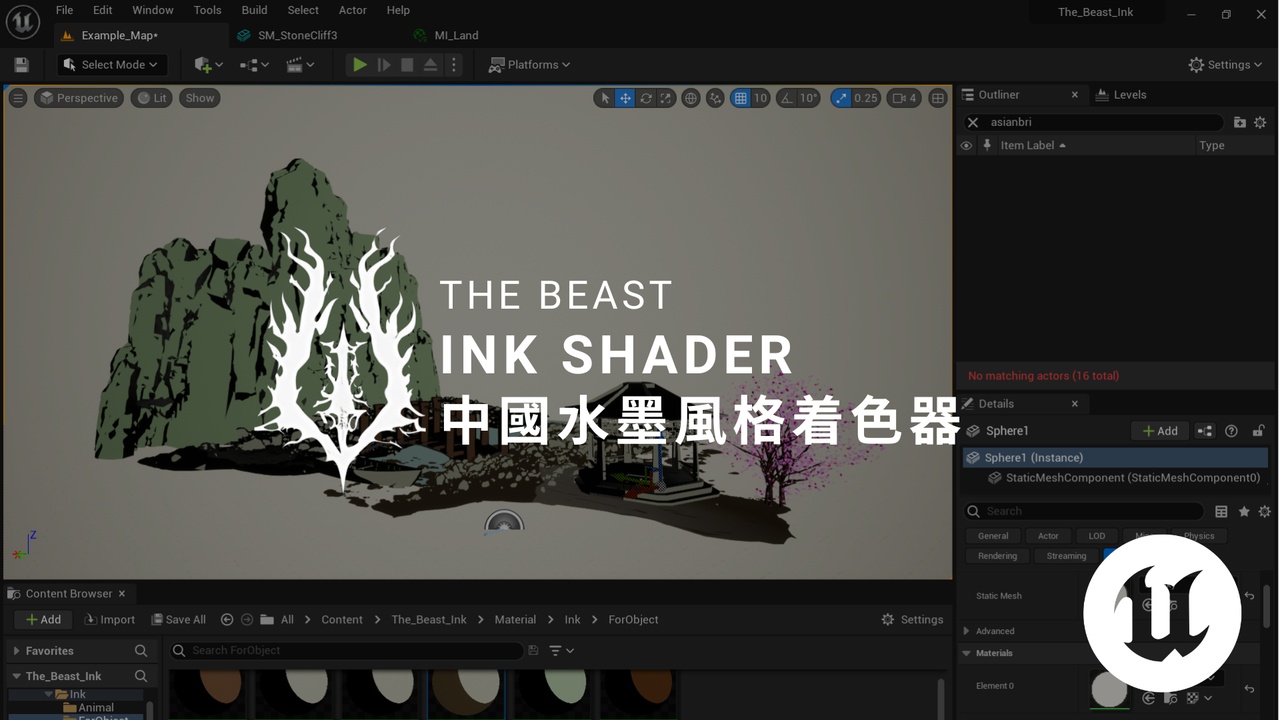Screen dimensions: 1280x720
Task: Open the Cinematics clapperboard dropdown
Action: point(300,65)
